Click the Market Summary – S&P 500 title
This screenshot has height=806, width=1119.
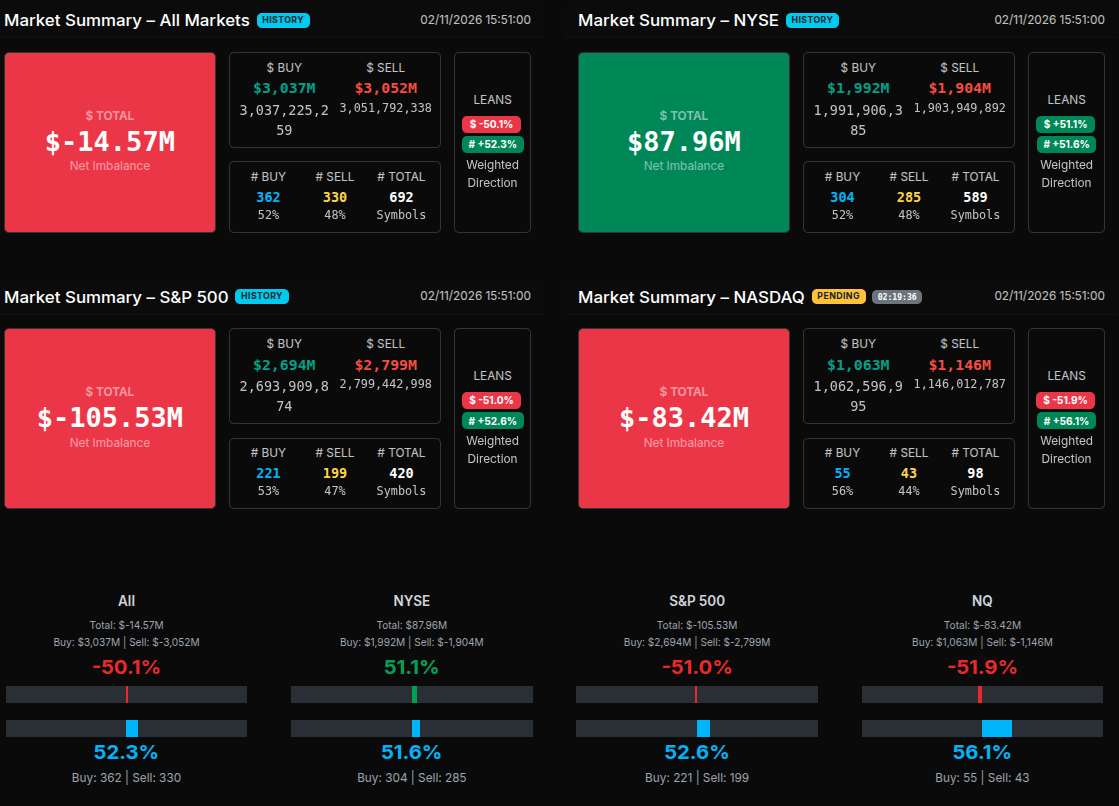116,297
